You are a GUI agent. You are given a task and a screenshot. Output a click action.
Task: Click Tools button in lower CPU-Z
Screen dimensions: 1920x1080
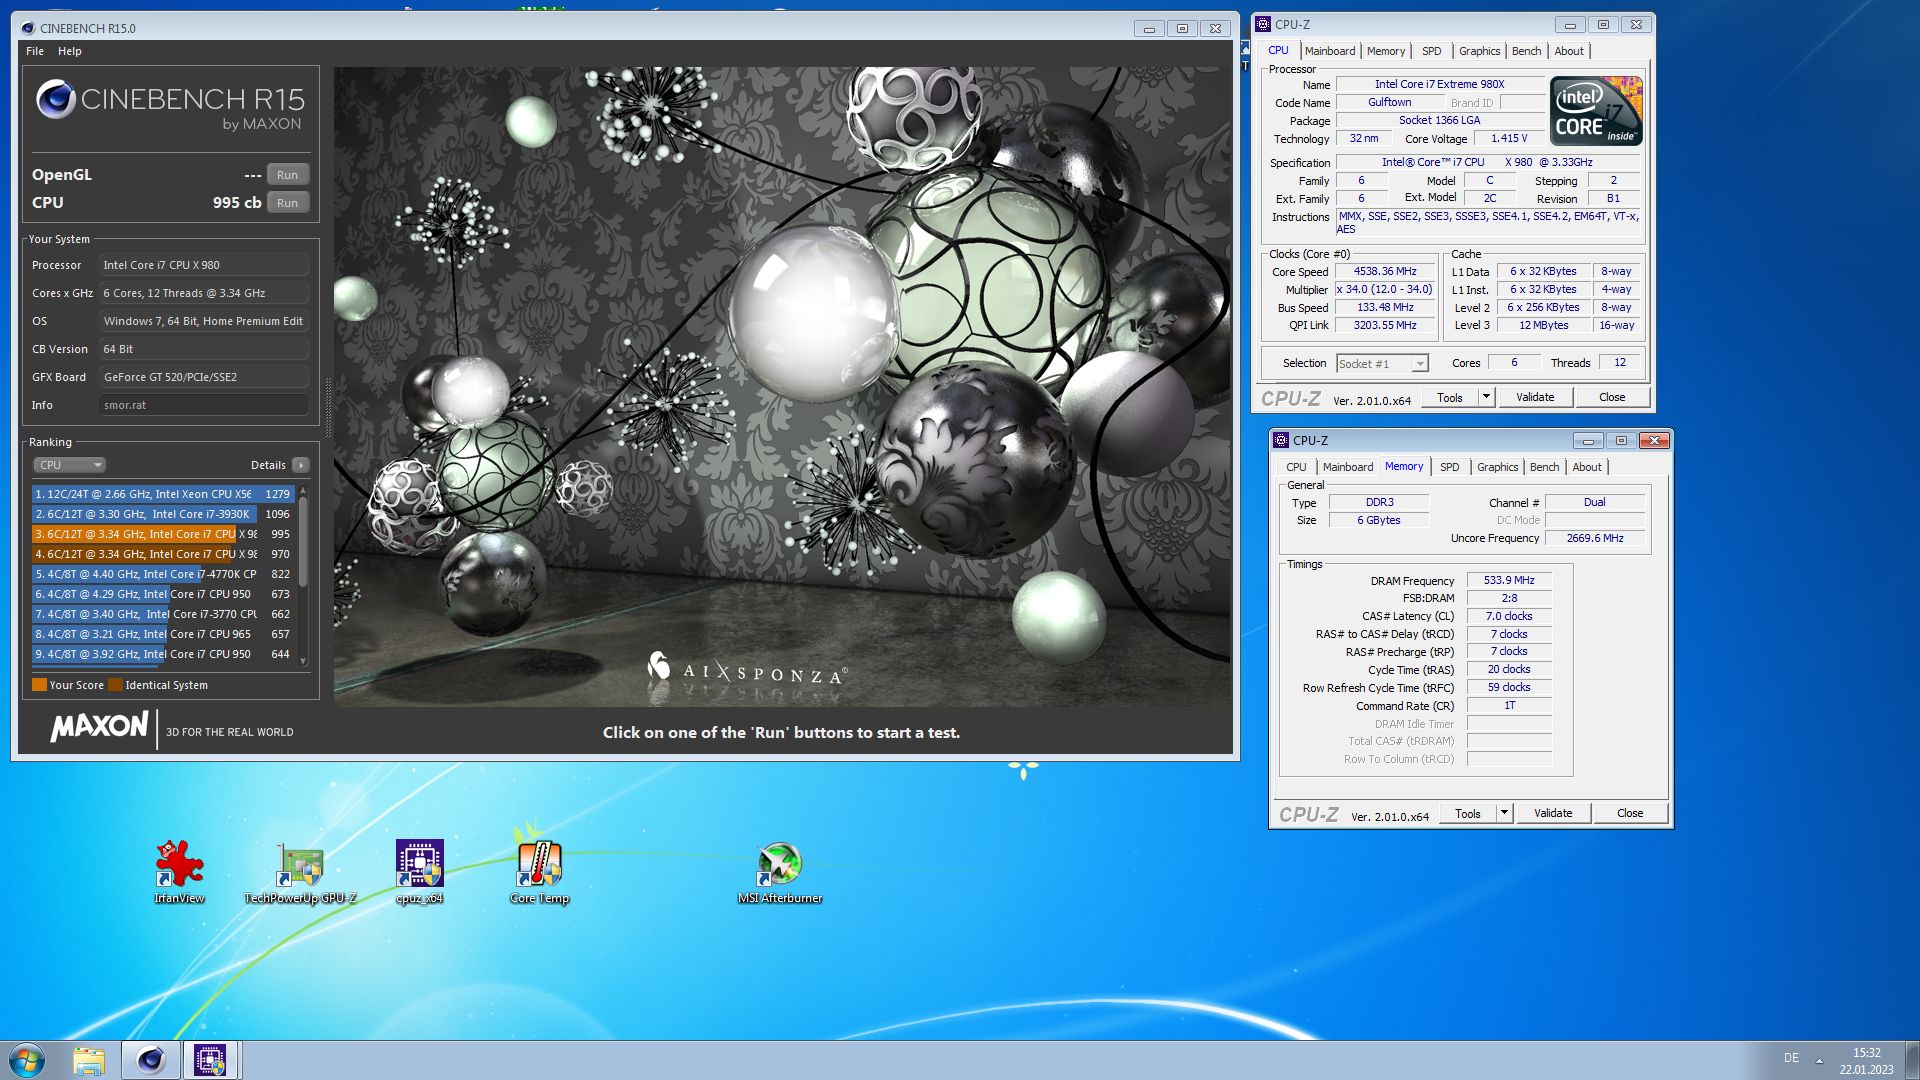(1467, 813)
